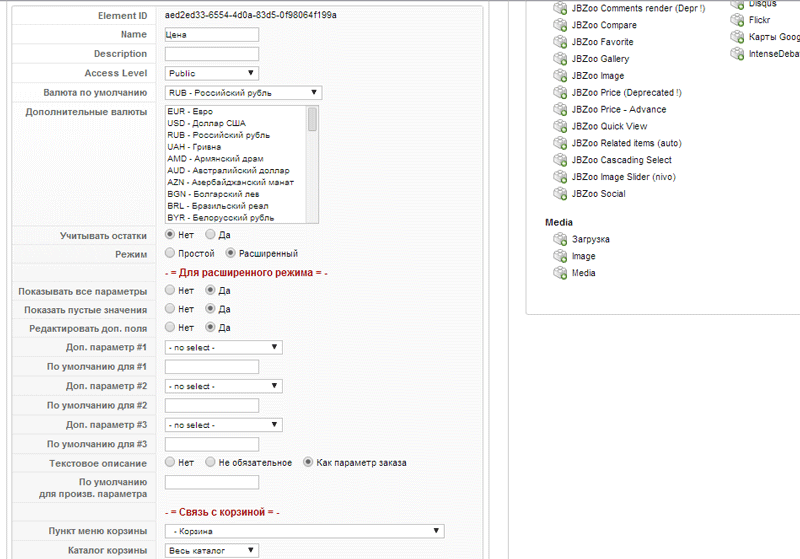Choose the Простой mode radio button
The width and height of the screenshot is (800, 559).
[170, 253]
